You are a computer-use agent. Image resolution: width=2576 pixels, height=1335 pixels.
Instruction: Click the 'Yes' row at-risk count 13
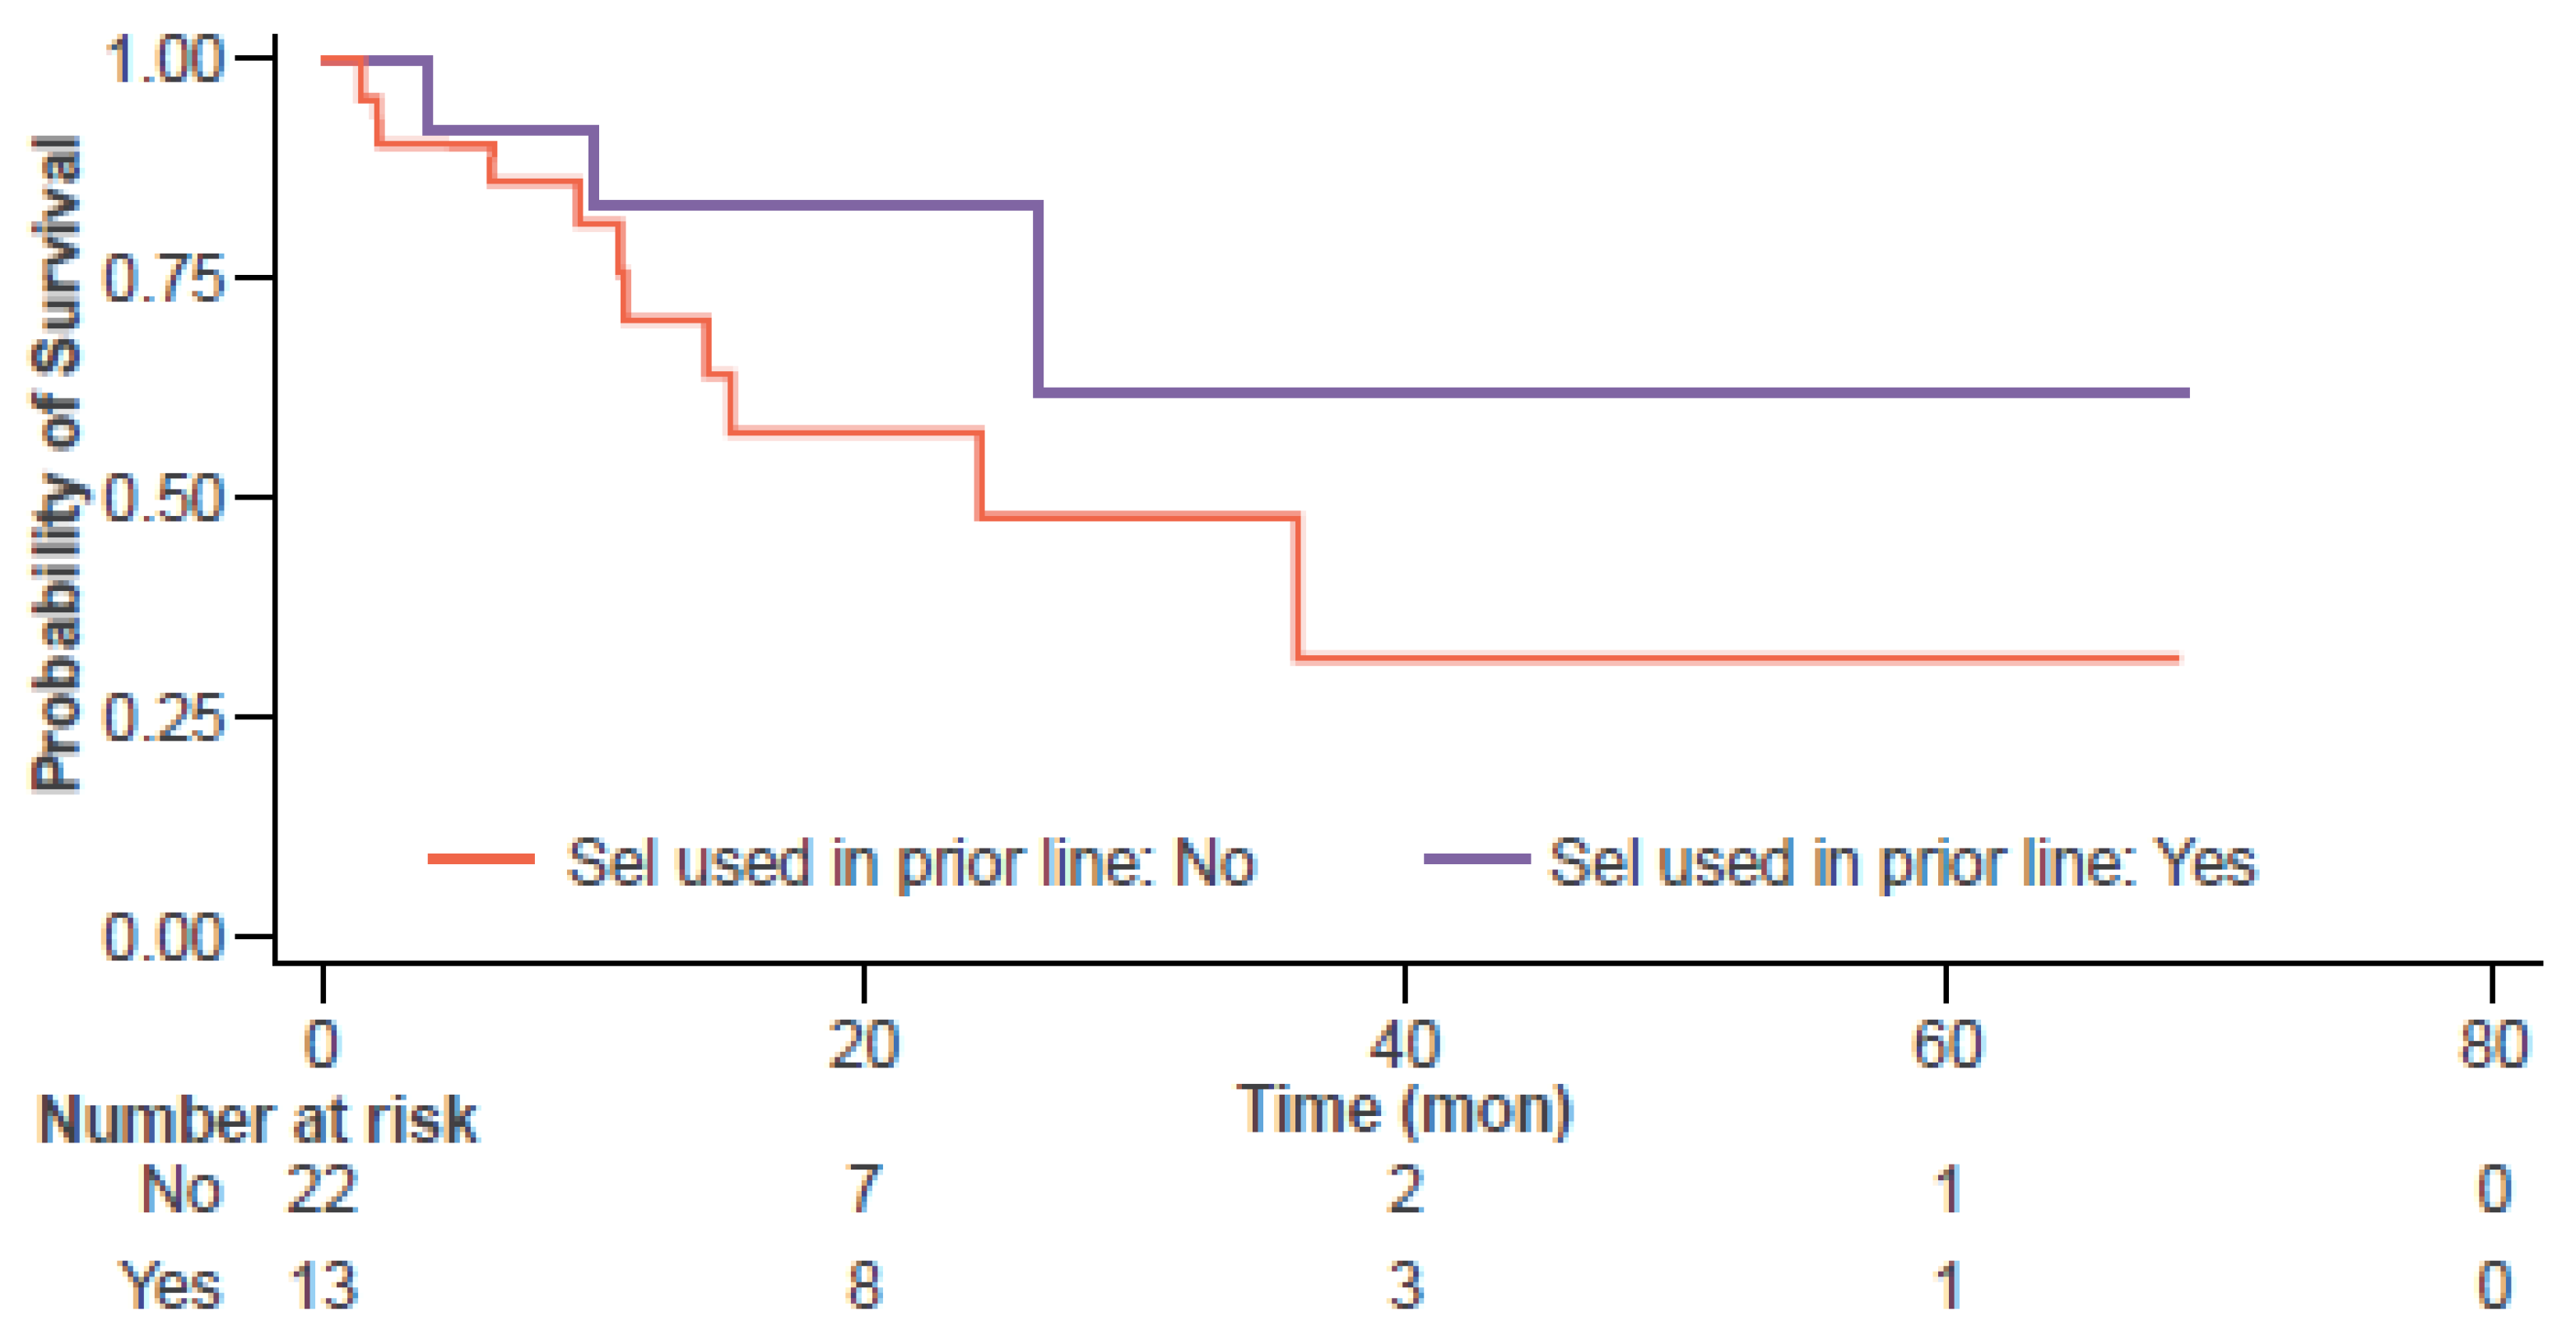(x=322, y=1285)
